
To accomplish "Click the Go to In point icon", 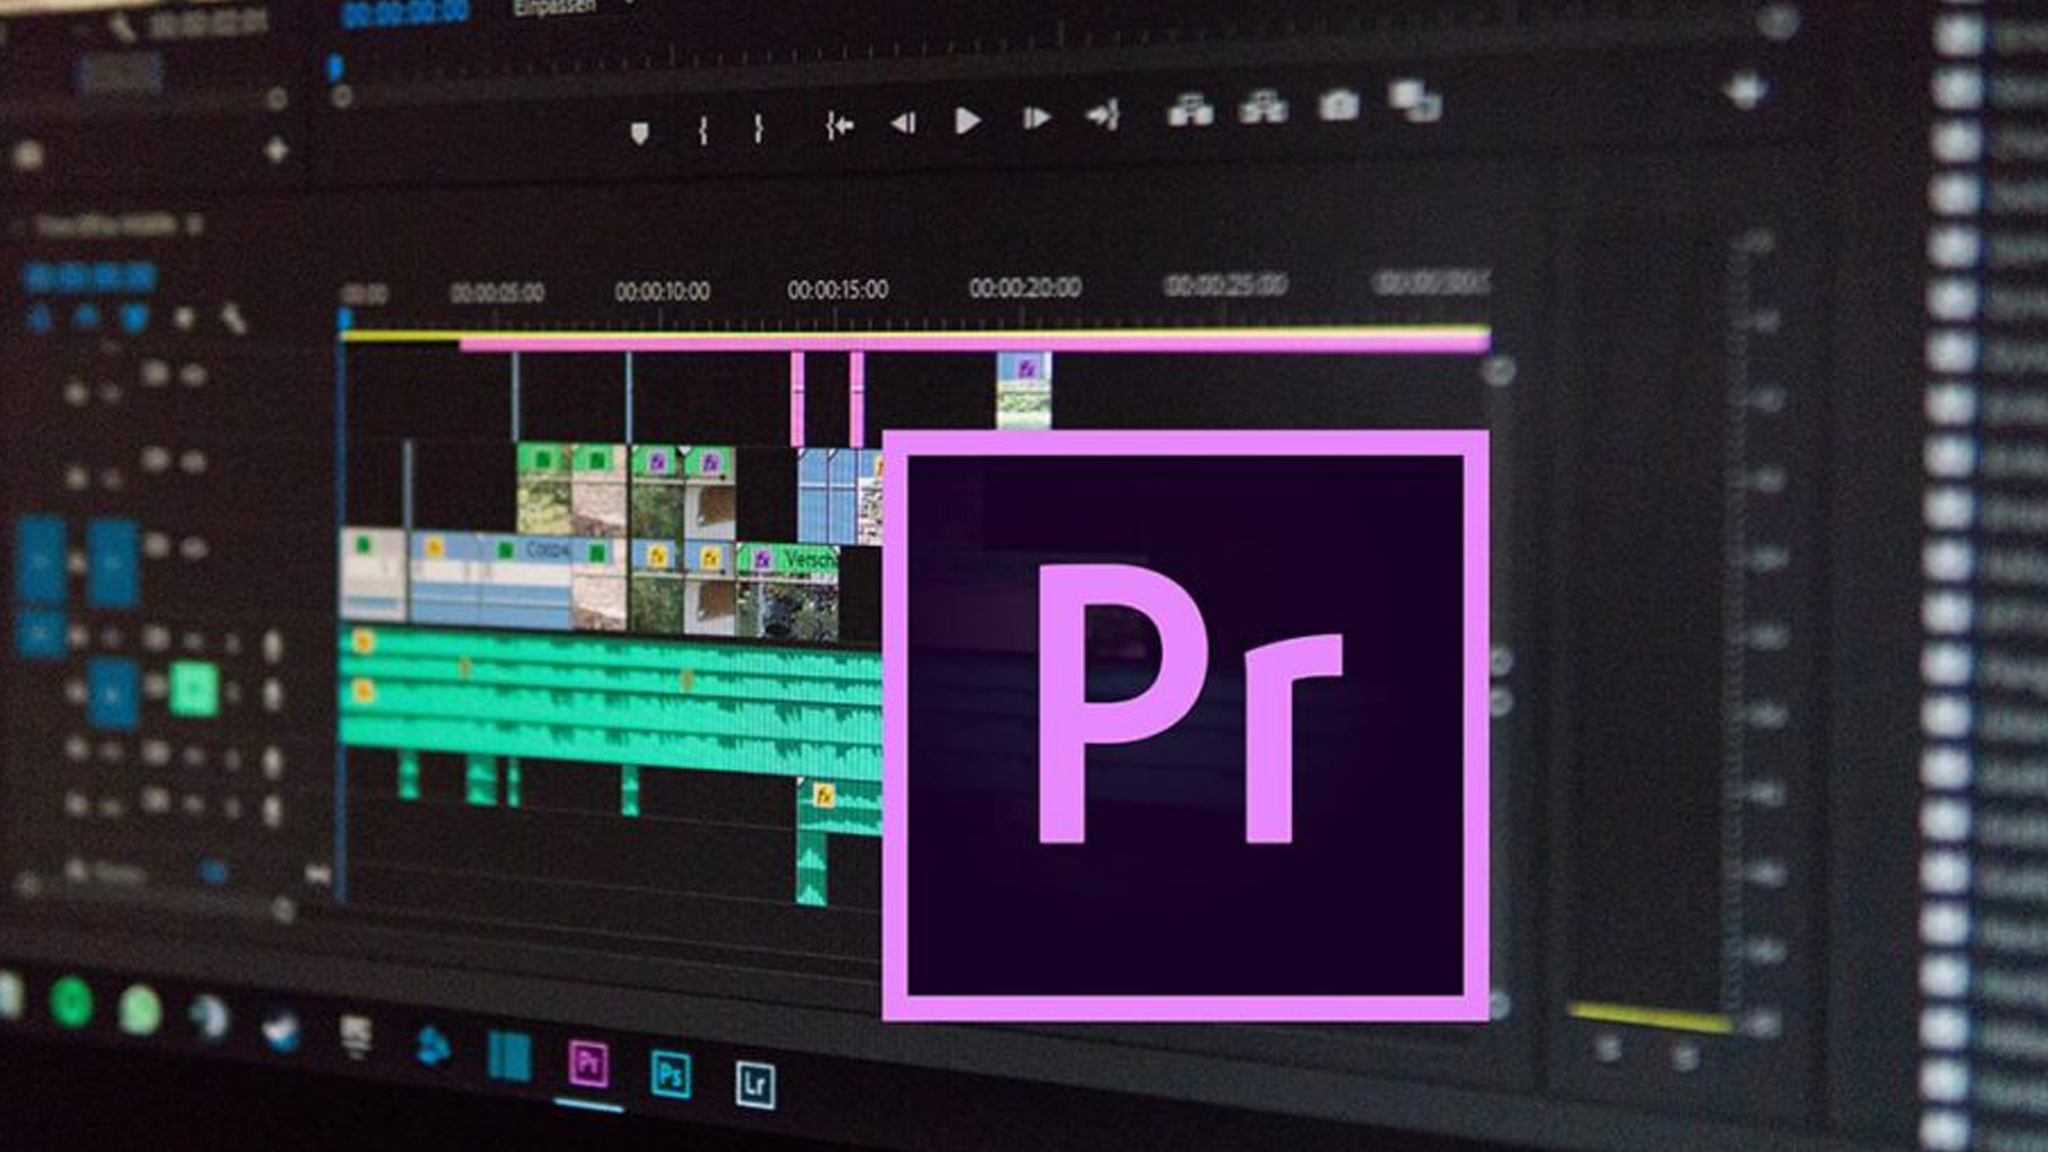I will pos(839,126).
